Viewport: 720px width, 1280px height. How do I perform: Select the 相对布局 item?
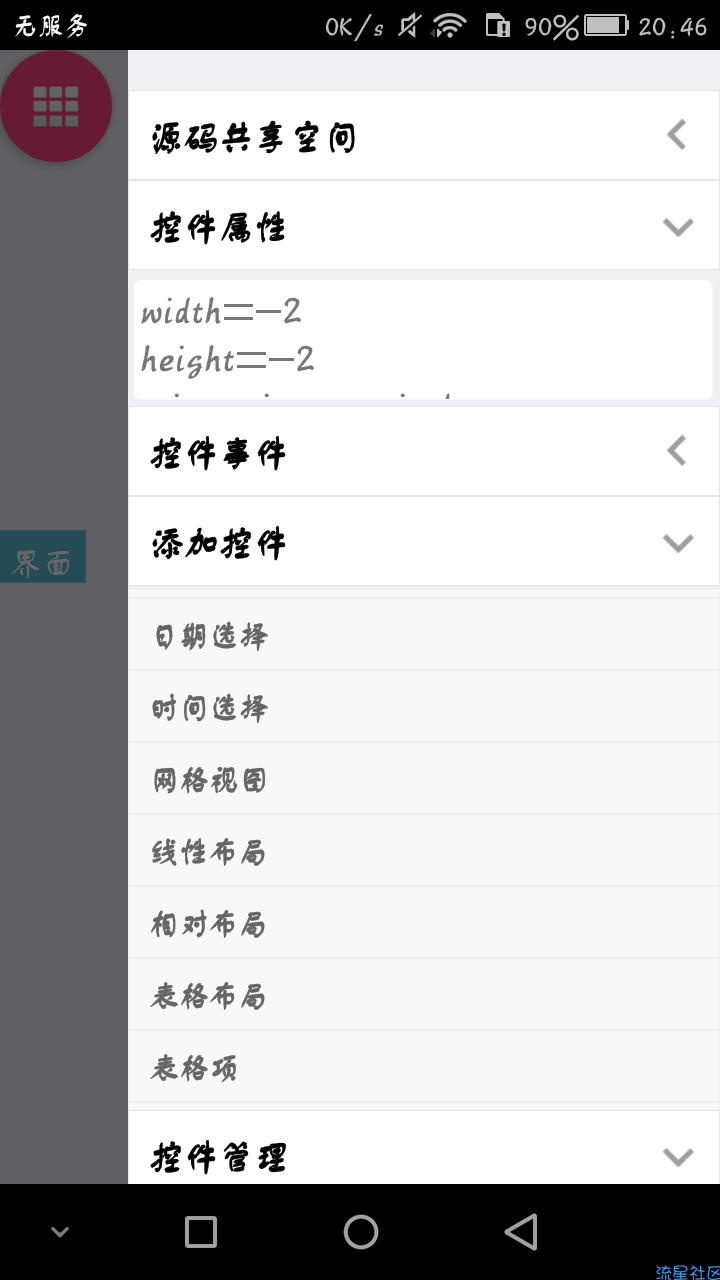(x=424, y=923)
